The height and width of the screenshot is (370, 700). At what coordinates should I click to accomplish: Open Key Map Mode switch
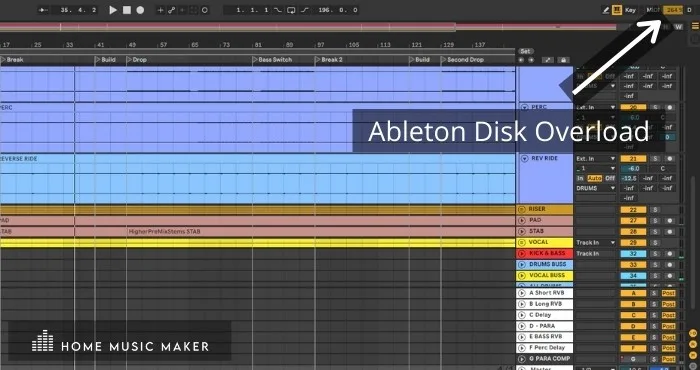point(630,10)
